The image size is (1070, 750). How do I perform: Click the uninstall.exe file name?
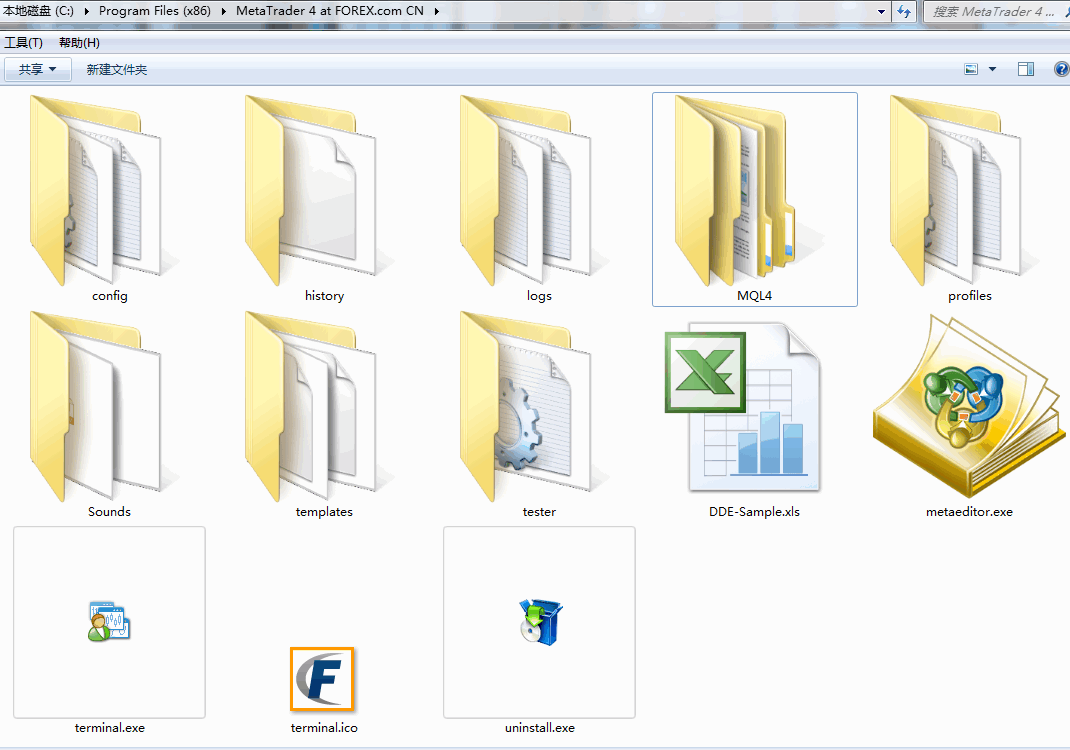[x=540, y=728]
